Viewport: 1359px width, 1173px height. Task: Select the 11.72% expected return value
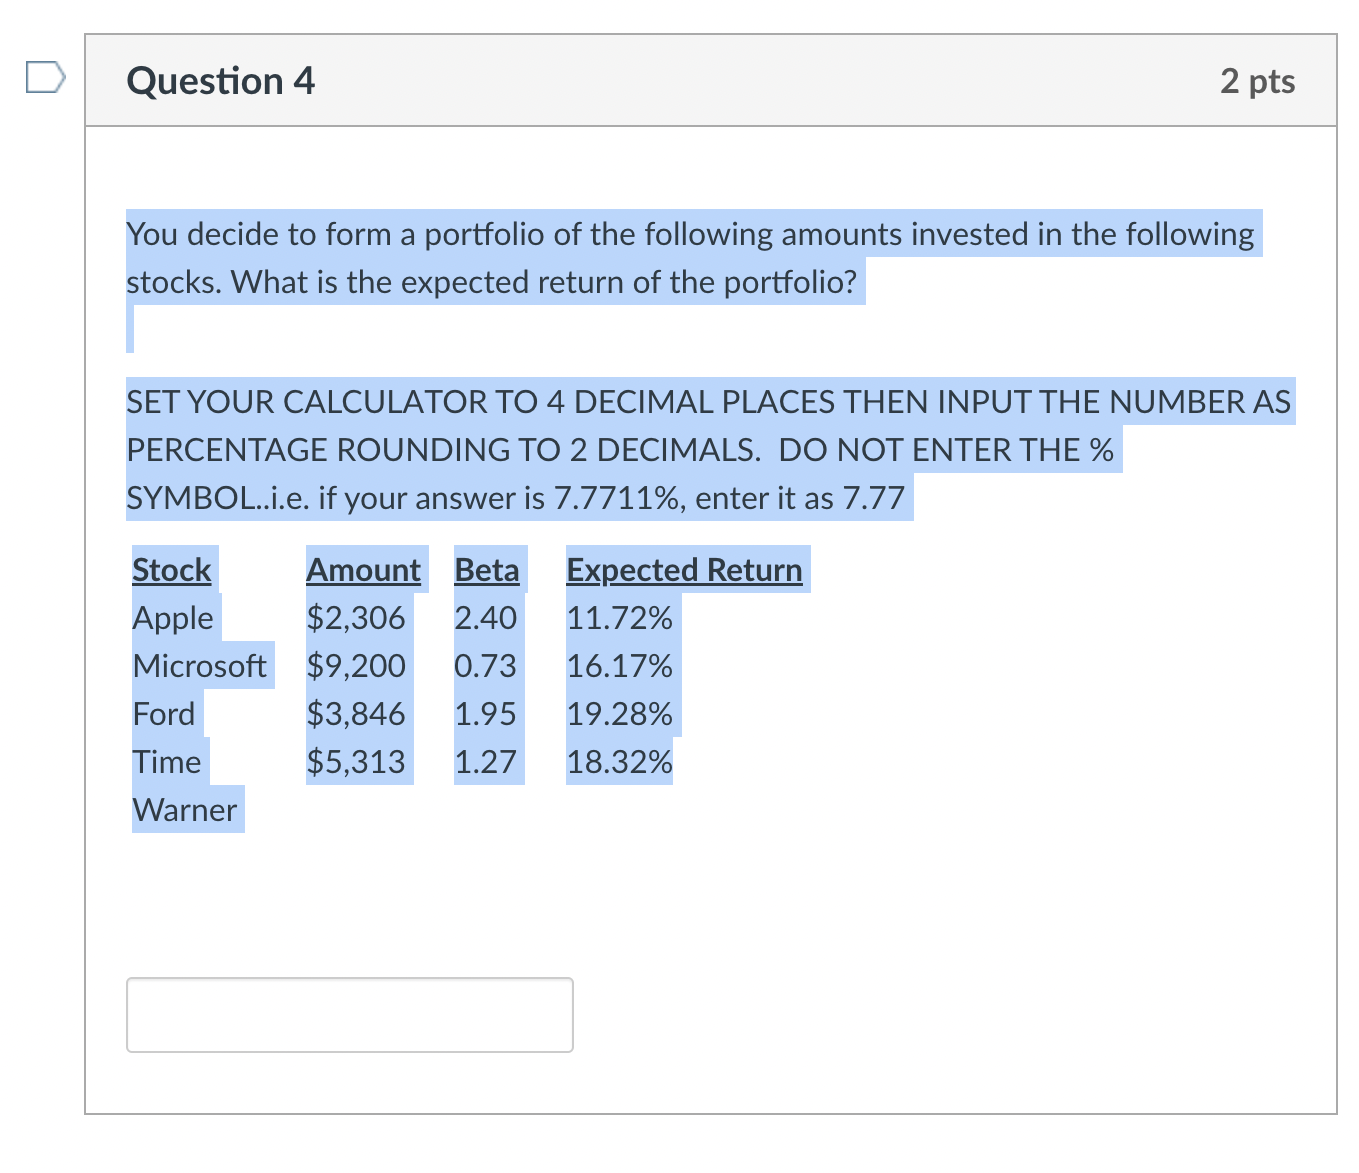[x=619, y=618]
